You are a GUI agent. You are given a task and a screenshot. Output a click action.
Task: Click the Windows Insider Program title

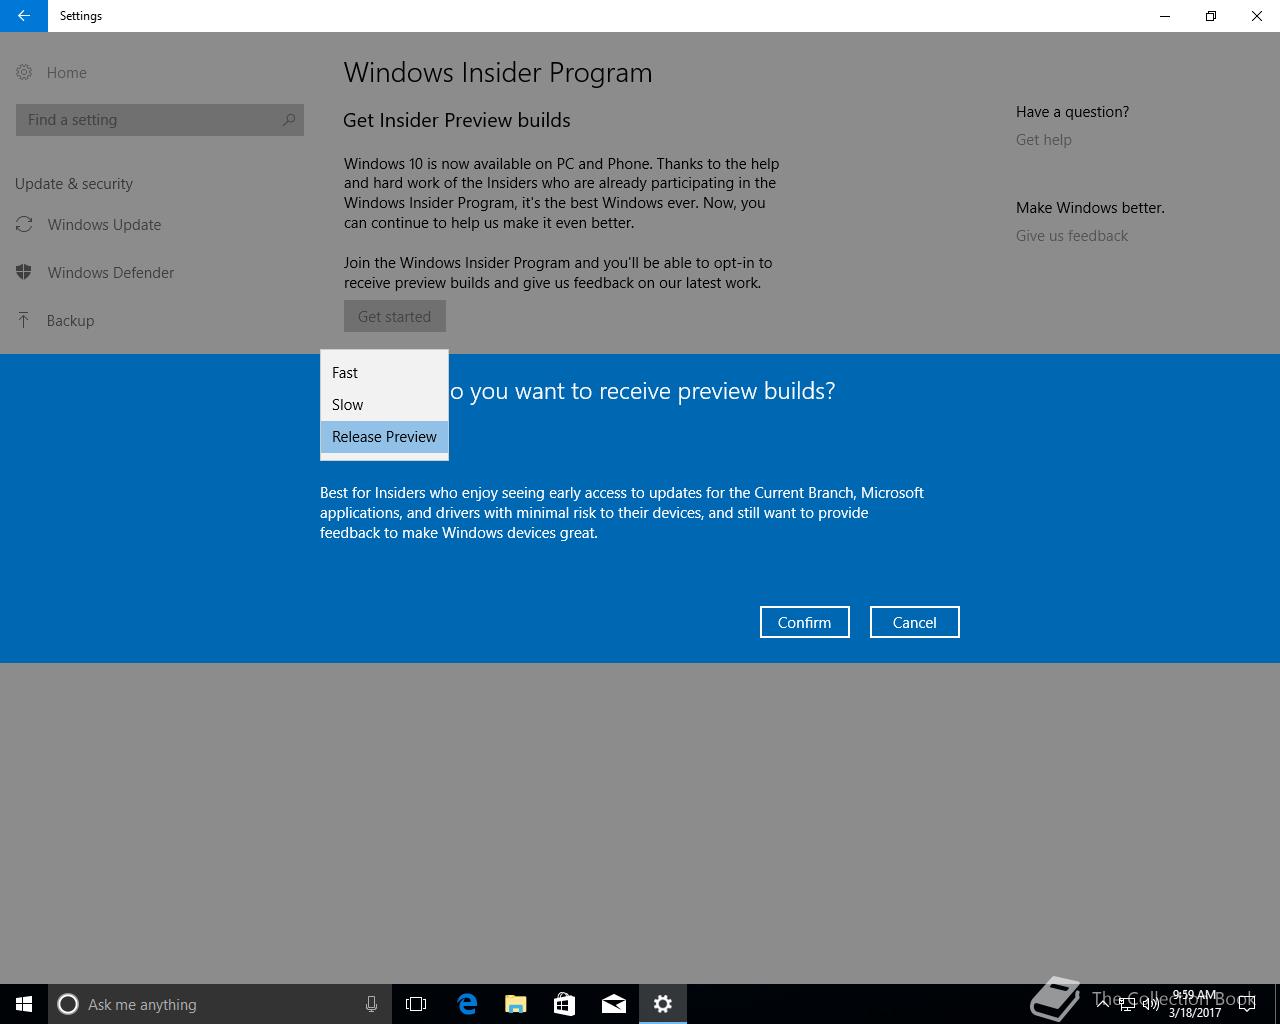pyautogui.click(x=498, y=73)
